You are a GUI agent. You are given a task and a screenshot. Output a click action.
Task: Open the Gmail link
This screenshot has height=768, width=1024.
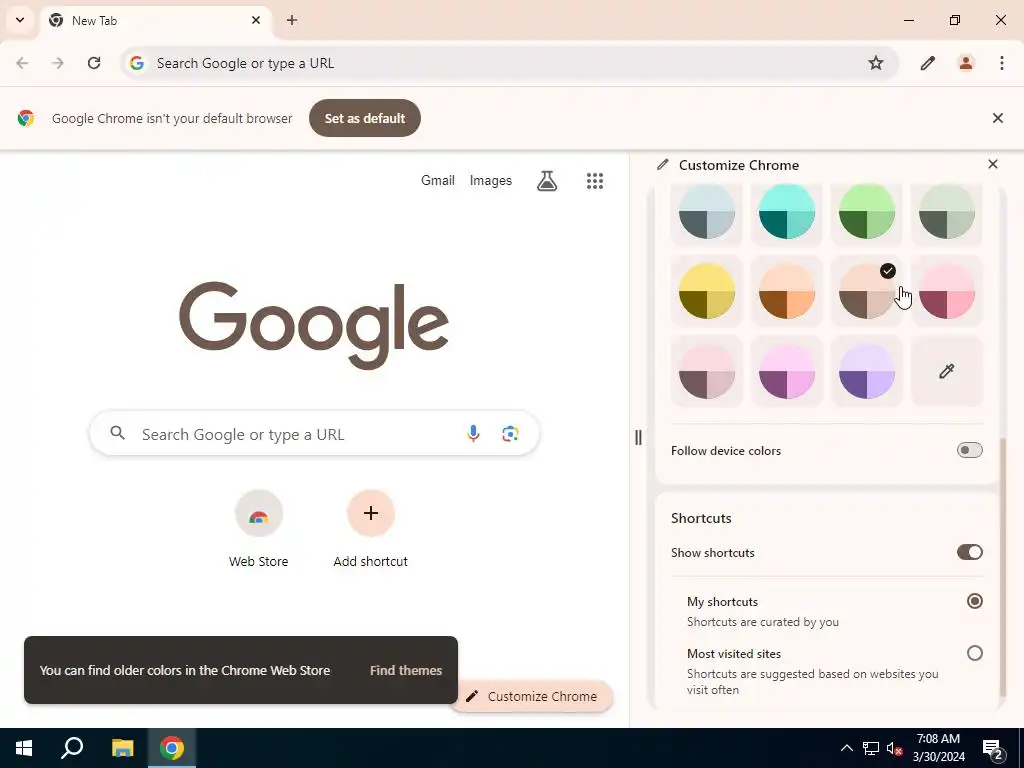click(x=438, y=180)
